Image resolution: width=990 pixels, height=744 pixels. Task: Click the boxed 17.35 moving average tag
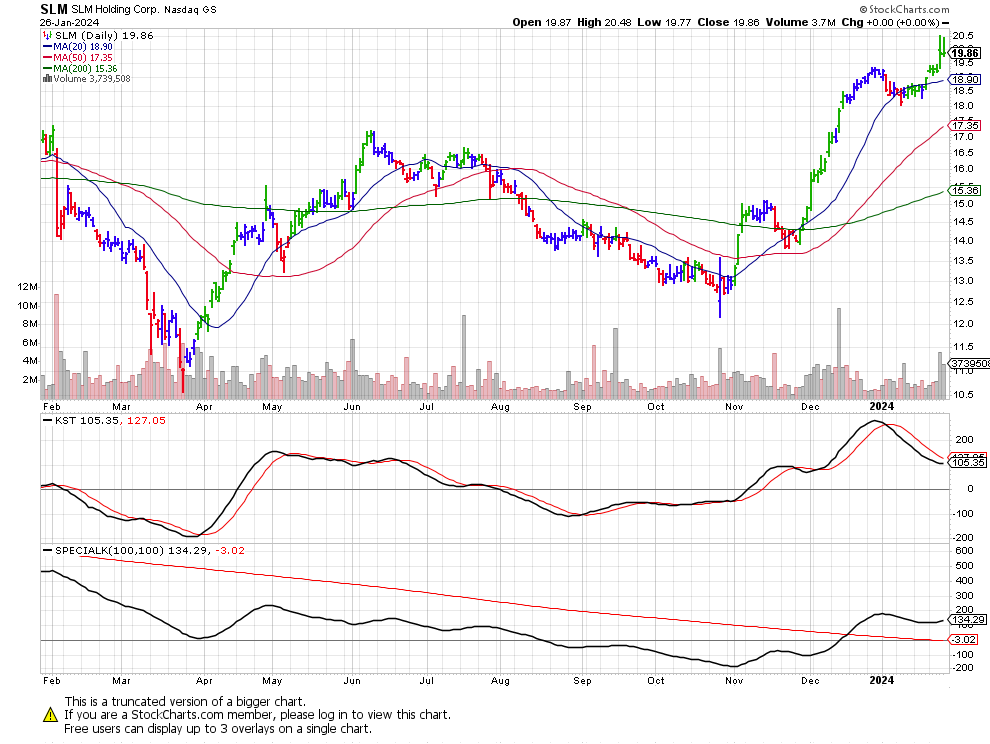965,126
